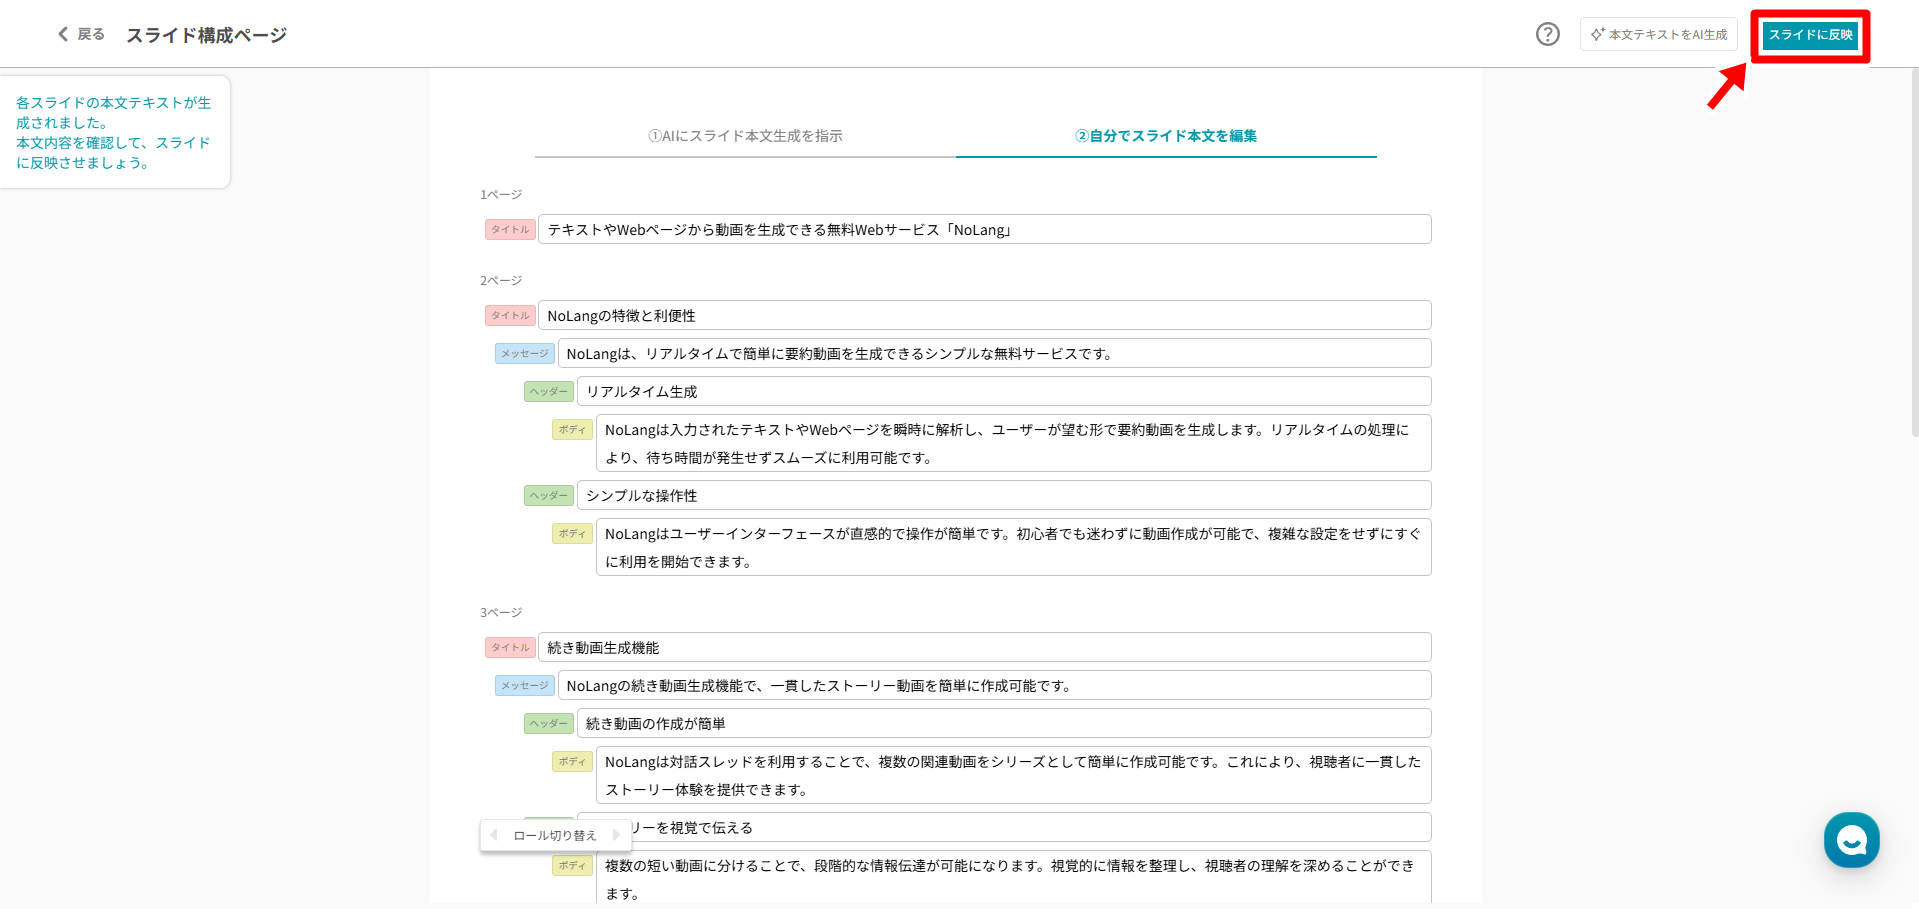
Task: Click the スライド構成ページ heading
Action: pos(206,35)
